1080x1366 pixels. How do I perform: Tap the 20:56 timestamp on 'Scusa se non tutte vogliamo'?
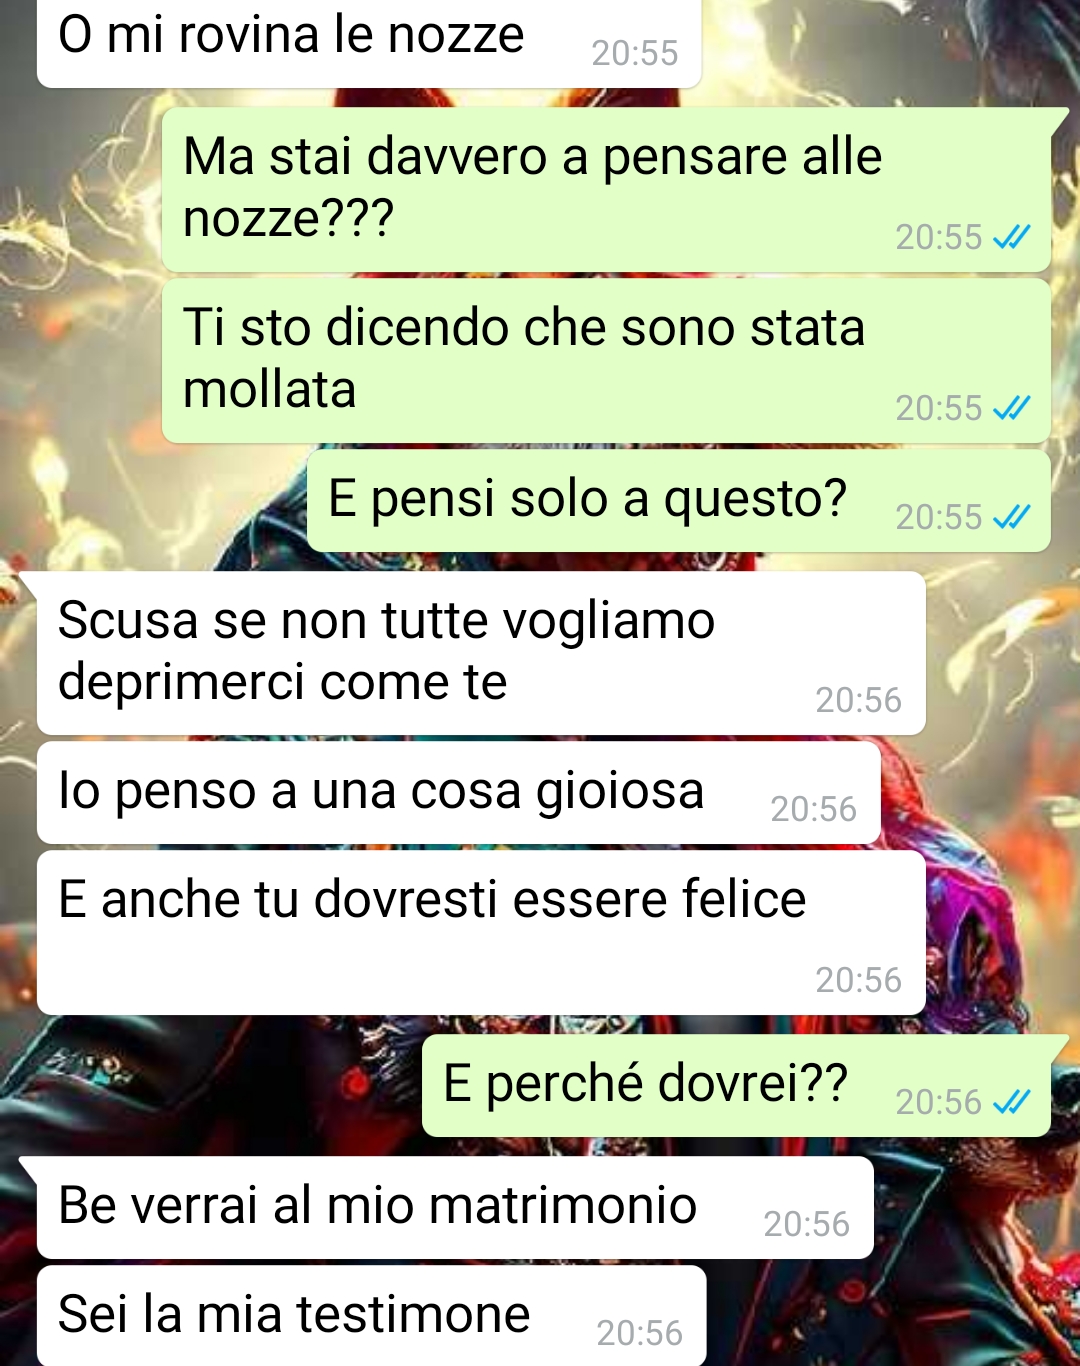click(859, 700)
